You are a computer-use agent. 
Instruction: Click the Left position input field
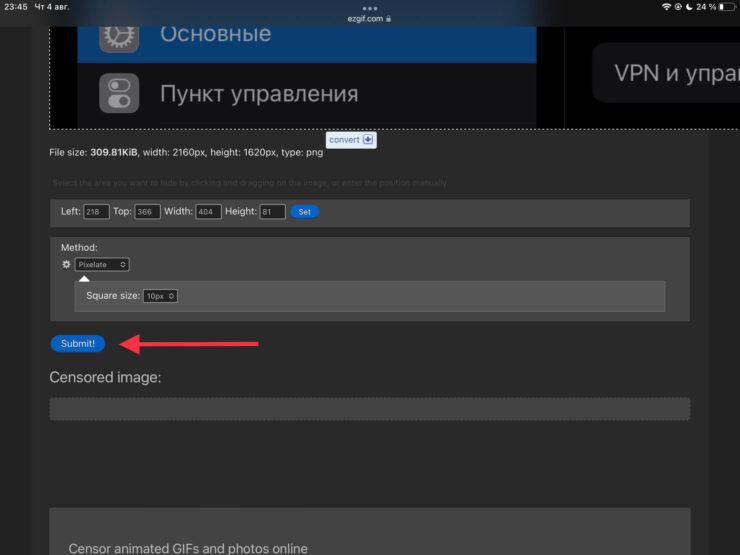tap(96, 212)
